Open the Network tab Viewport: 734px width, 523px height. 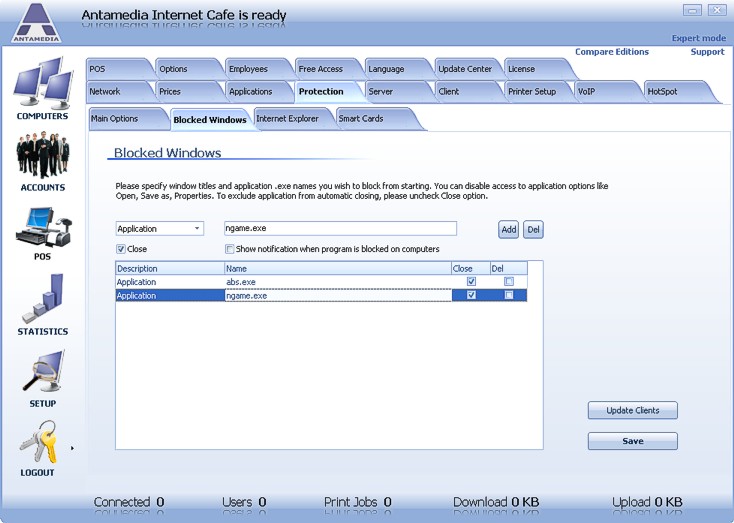click(x=118, y=92)
